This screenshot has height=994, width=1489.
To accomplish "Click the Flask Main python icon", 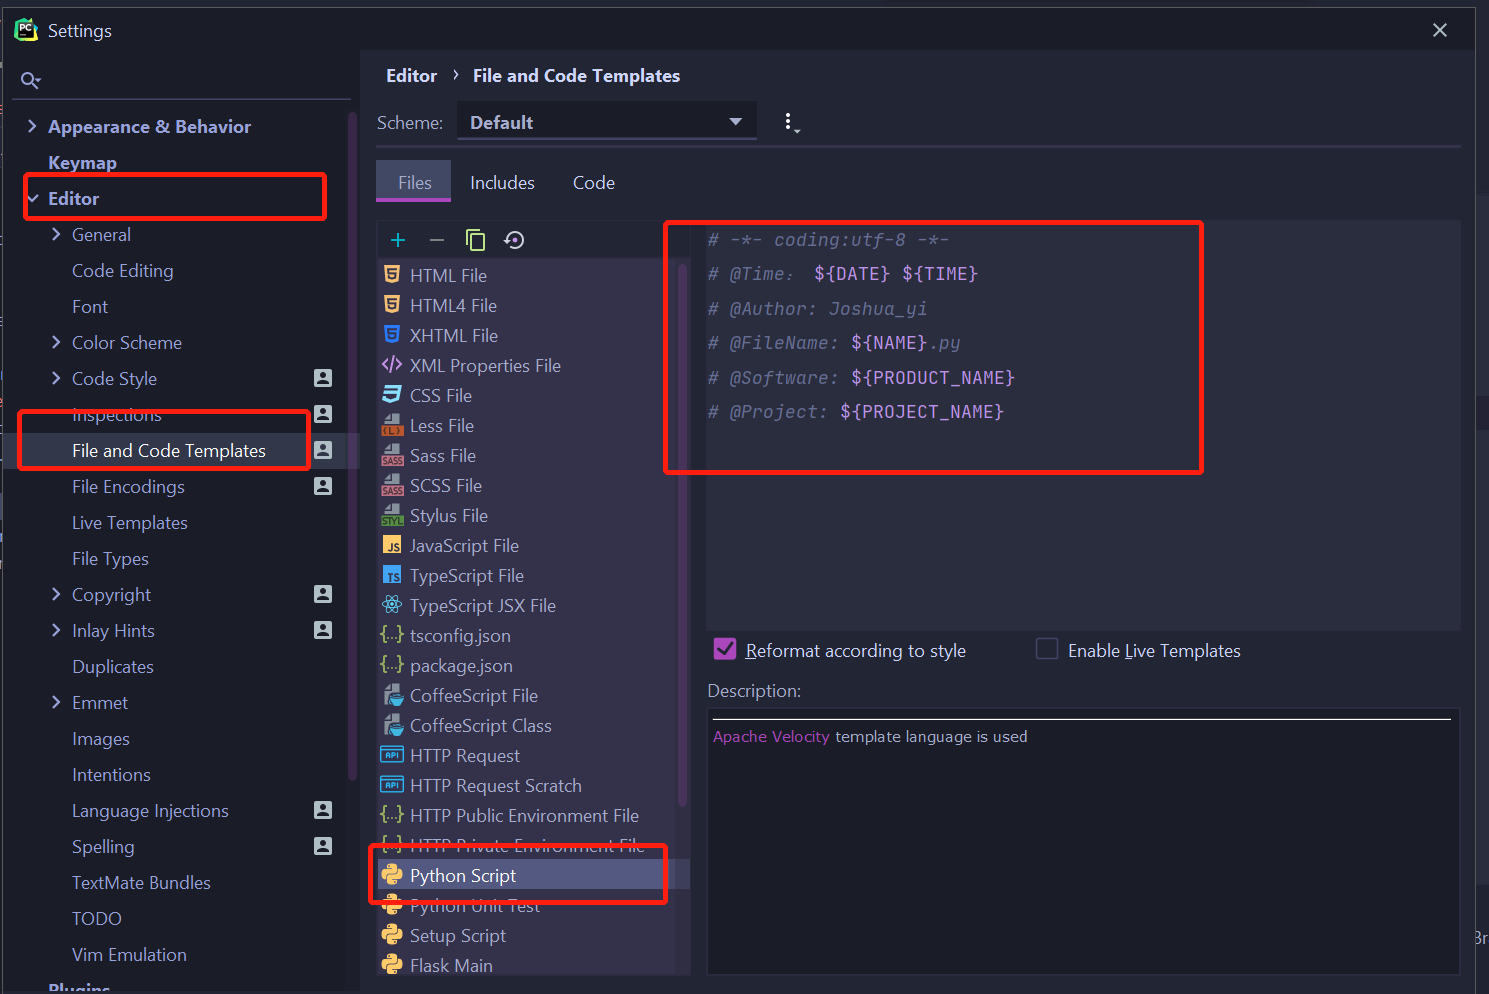I will pos(392,965).
